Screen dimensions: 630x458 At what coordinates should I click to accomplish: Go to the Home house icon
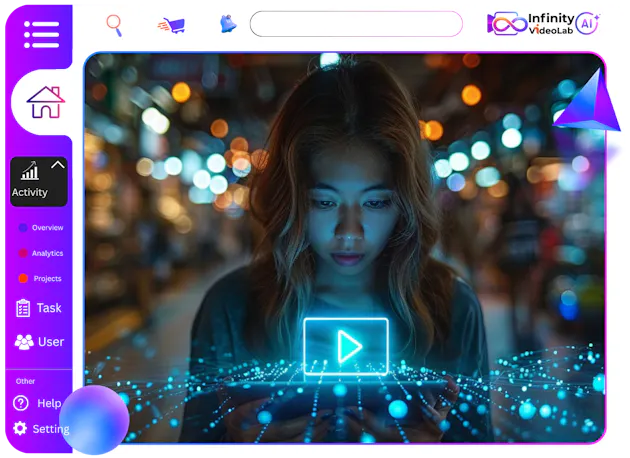click(45, 102)
